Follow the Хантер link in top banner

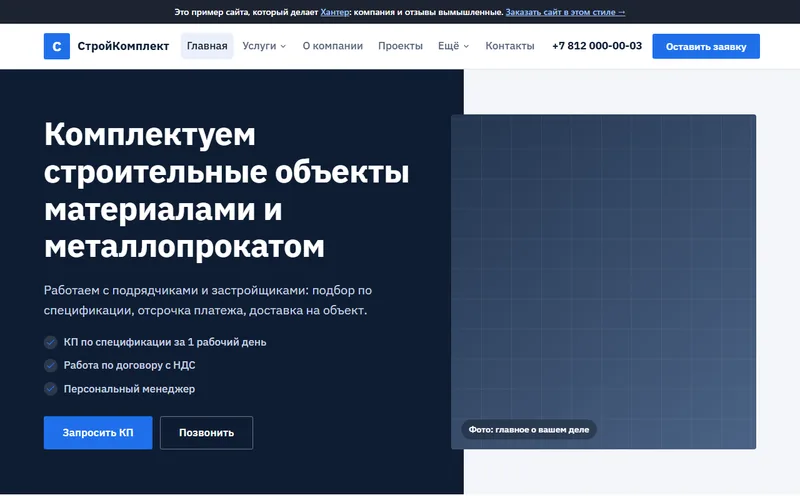(335, 12)
